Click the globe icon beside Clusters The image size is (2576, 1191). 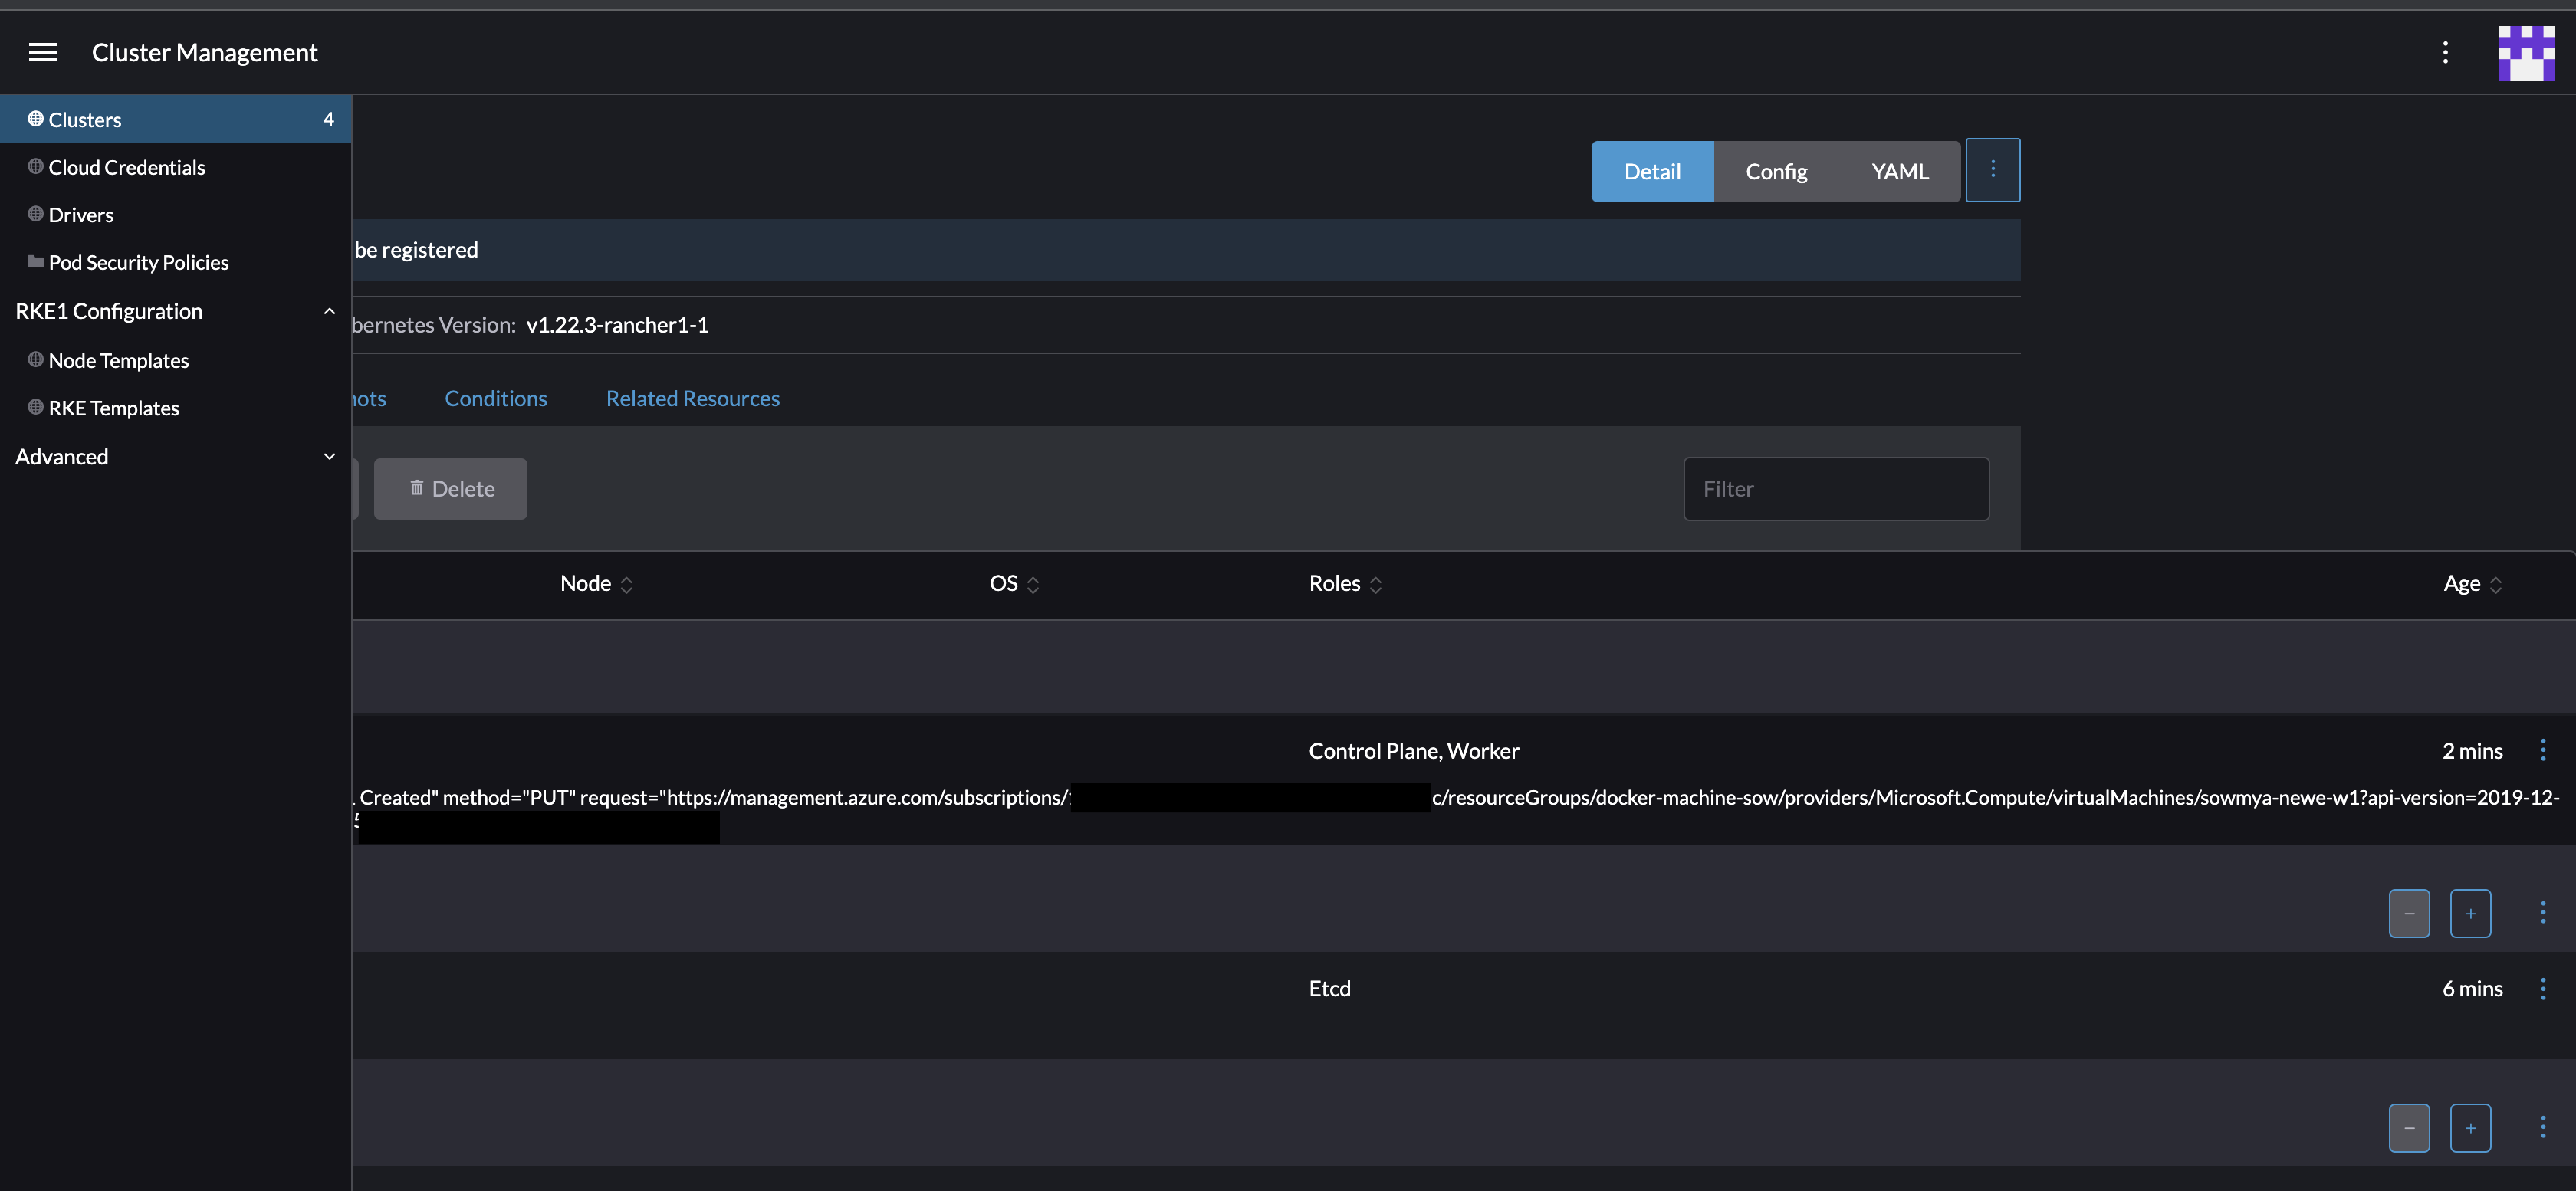click(35, 118)
